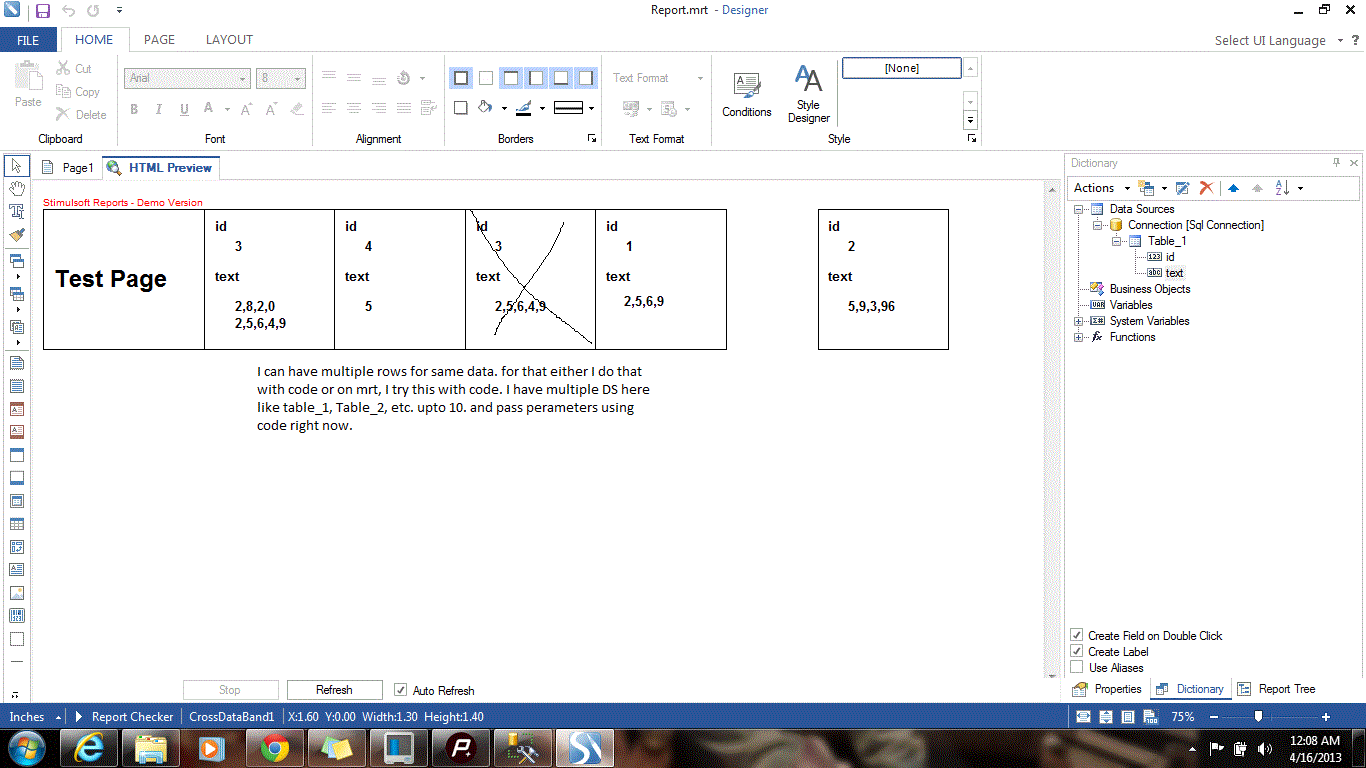Open Windows Explorer folder on taskbar
The width and height of the screenshot is (1366, 768).
pos(151,747)
